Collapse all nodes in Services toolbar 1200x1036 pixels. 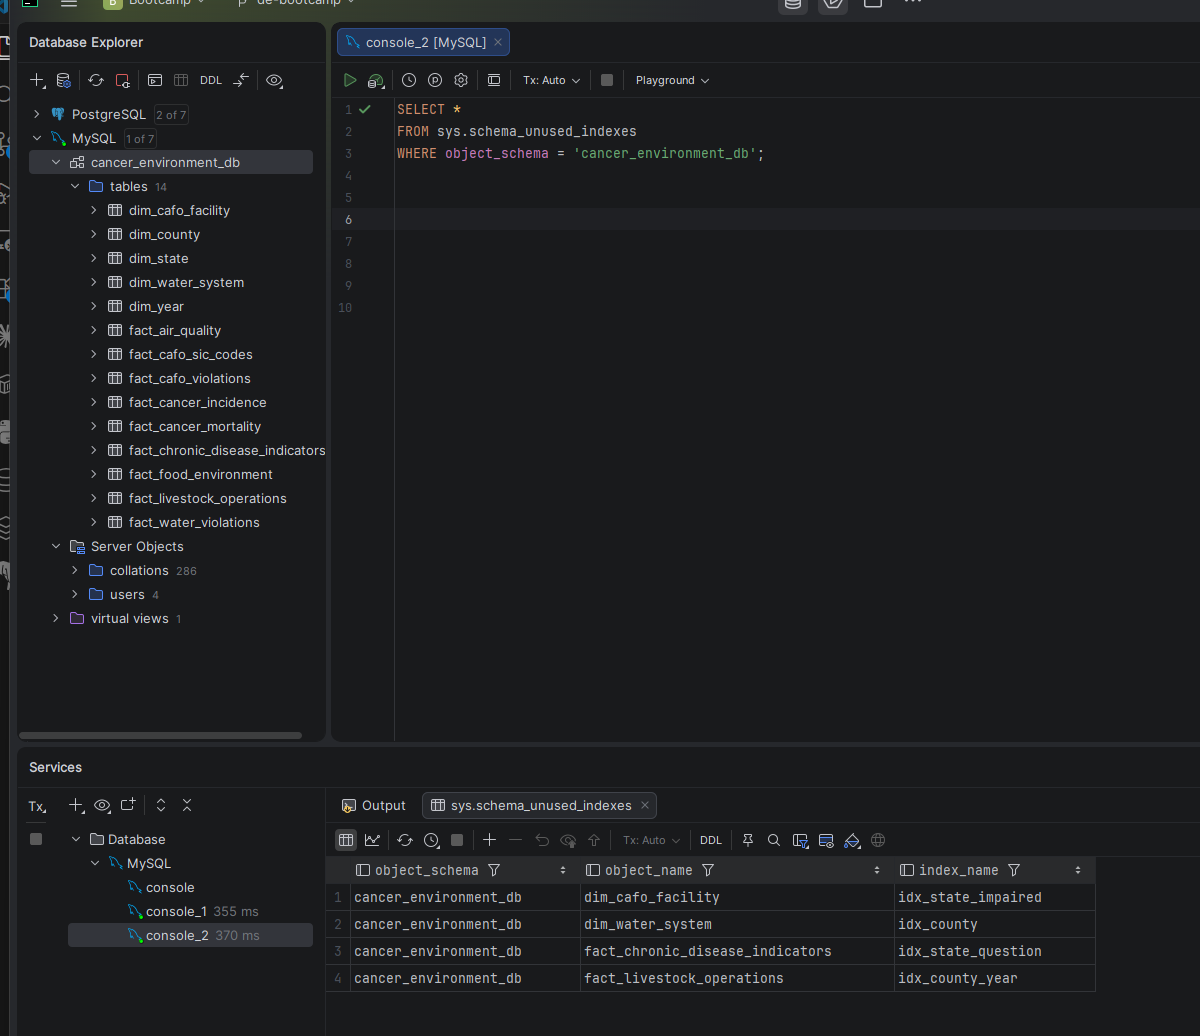(x=187, y=805)
